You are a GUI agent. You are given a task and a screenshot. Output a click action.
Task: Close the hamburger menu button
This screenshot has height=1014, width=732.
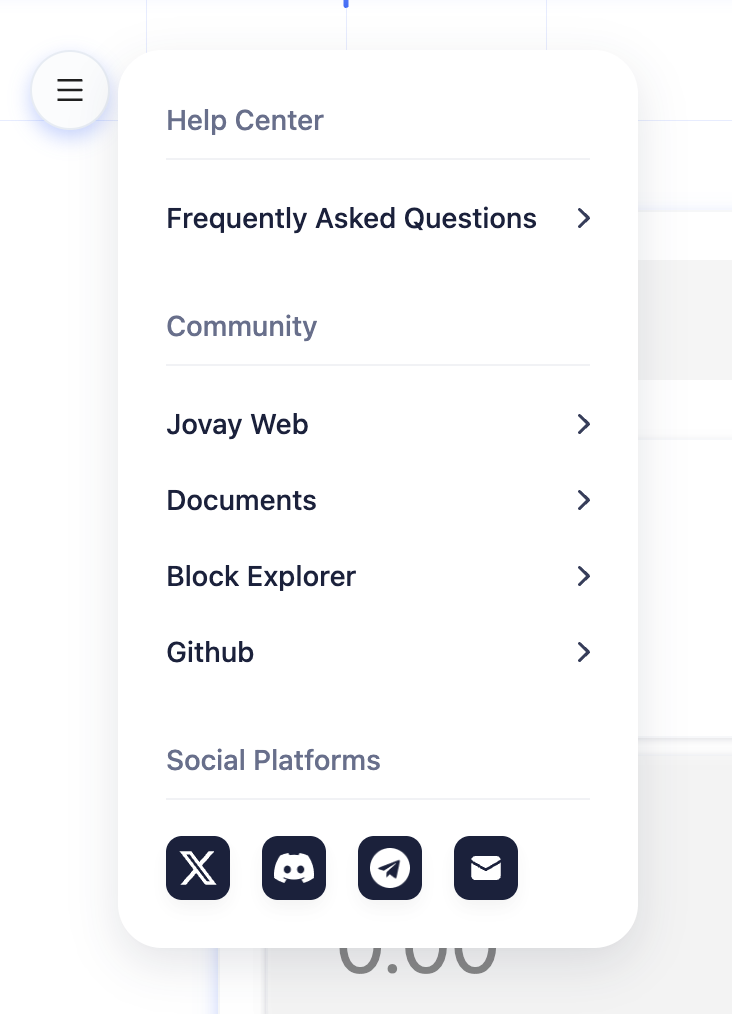pyautogui.click(x=69, y=90)
